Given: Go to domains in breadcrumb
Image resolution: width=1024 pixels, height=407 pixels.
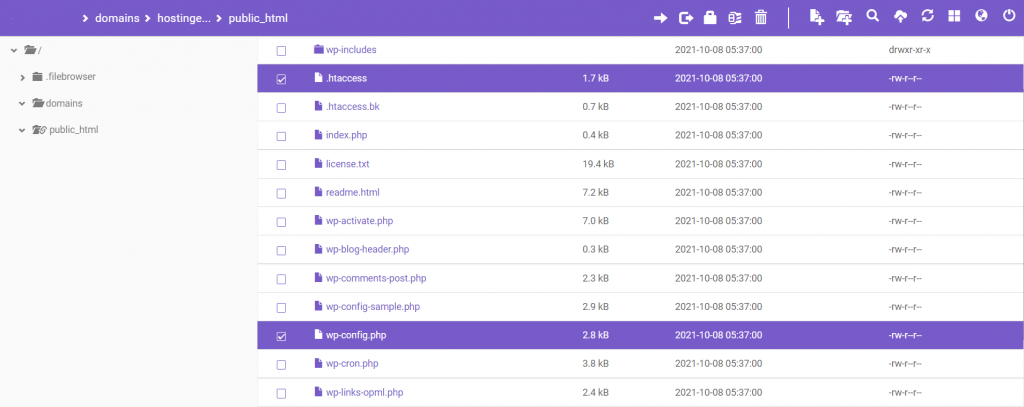Looking at the screenshot, I should click(x=117, y=18).
